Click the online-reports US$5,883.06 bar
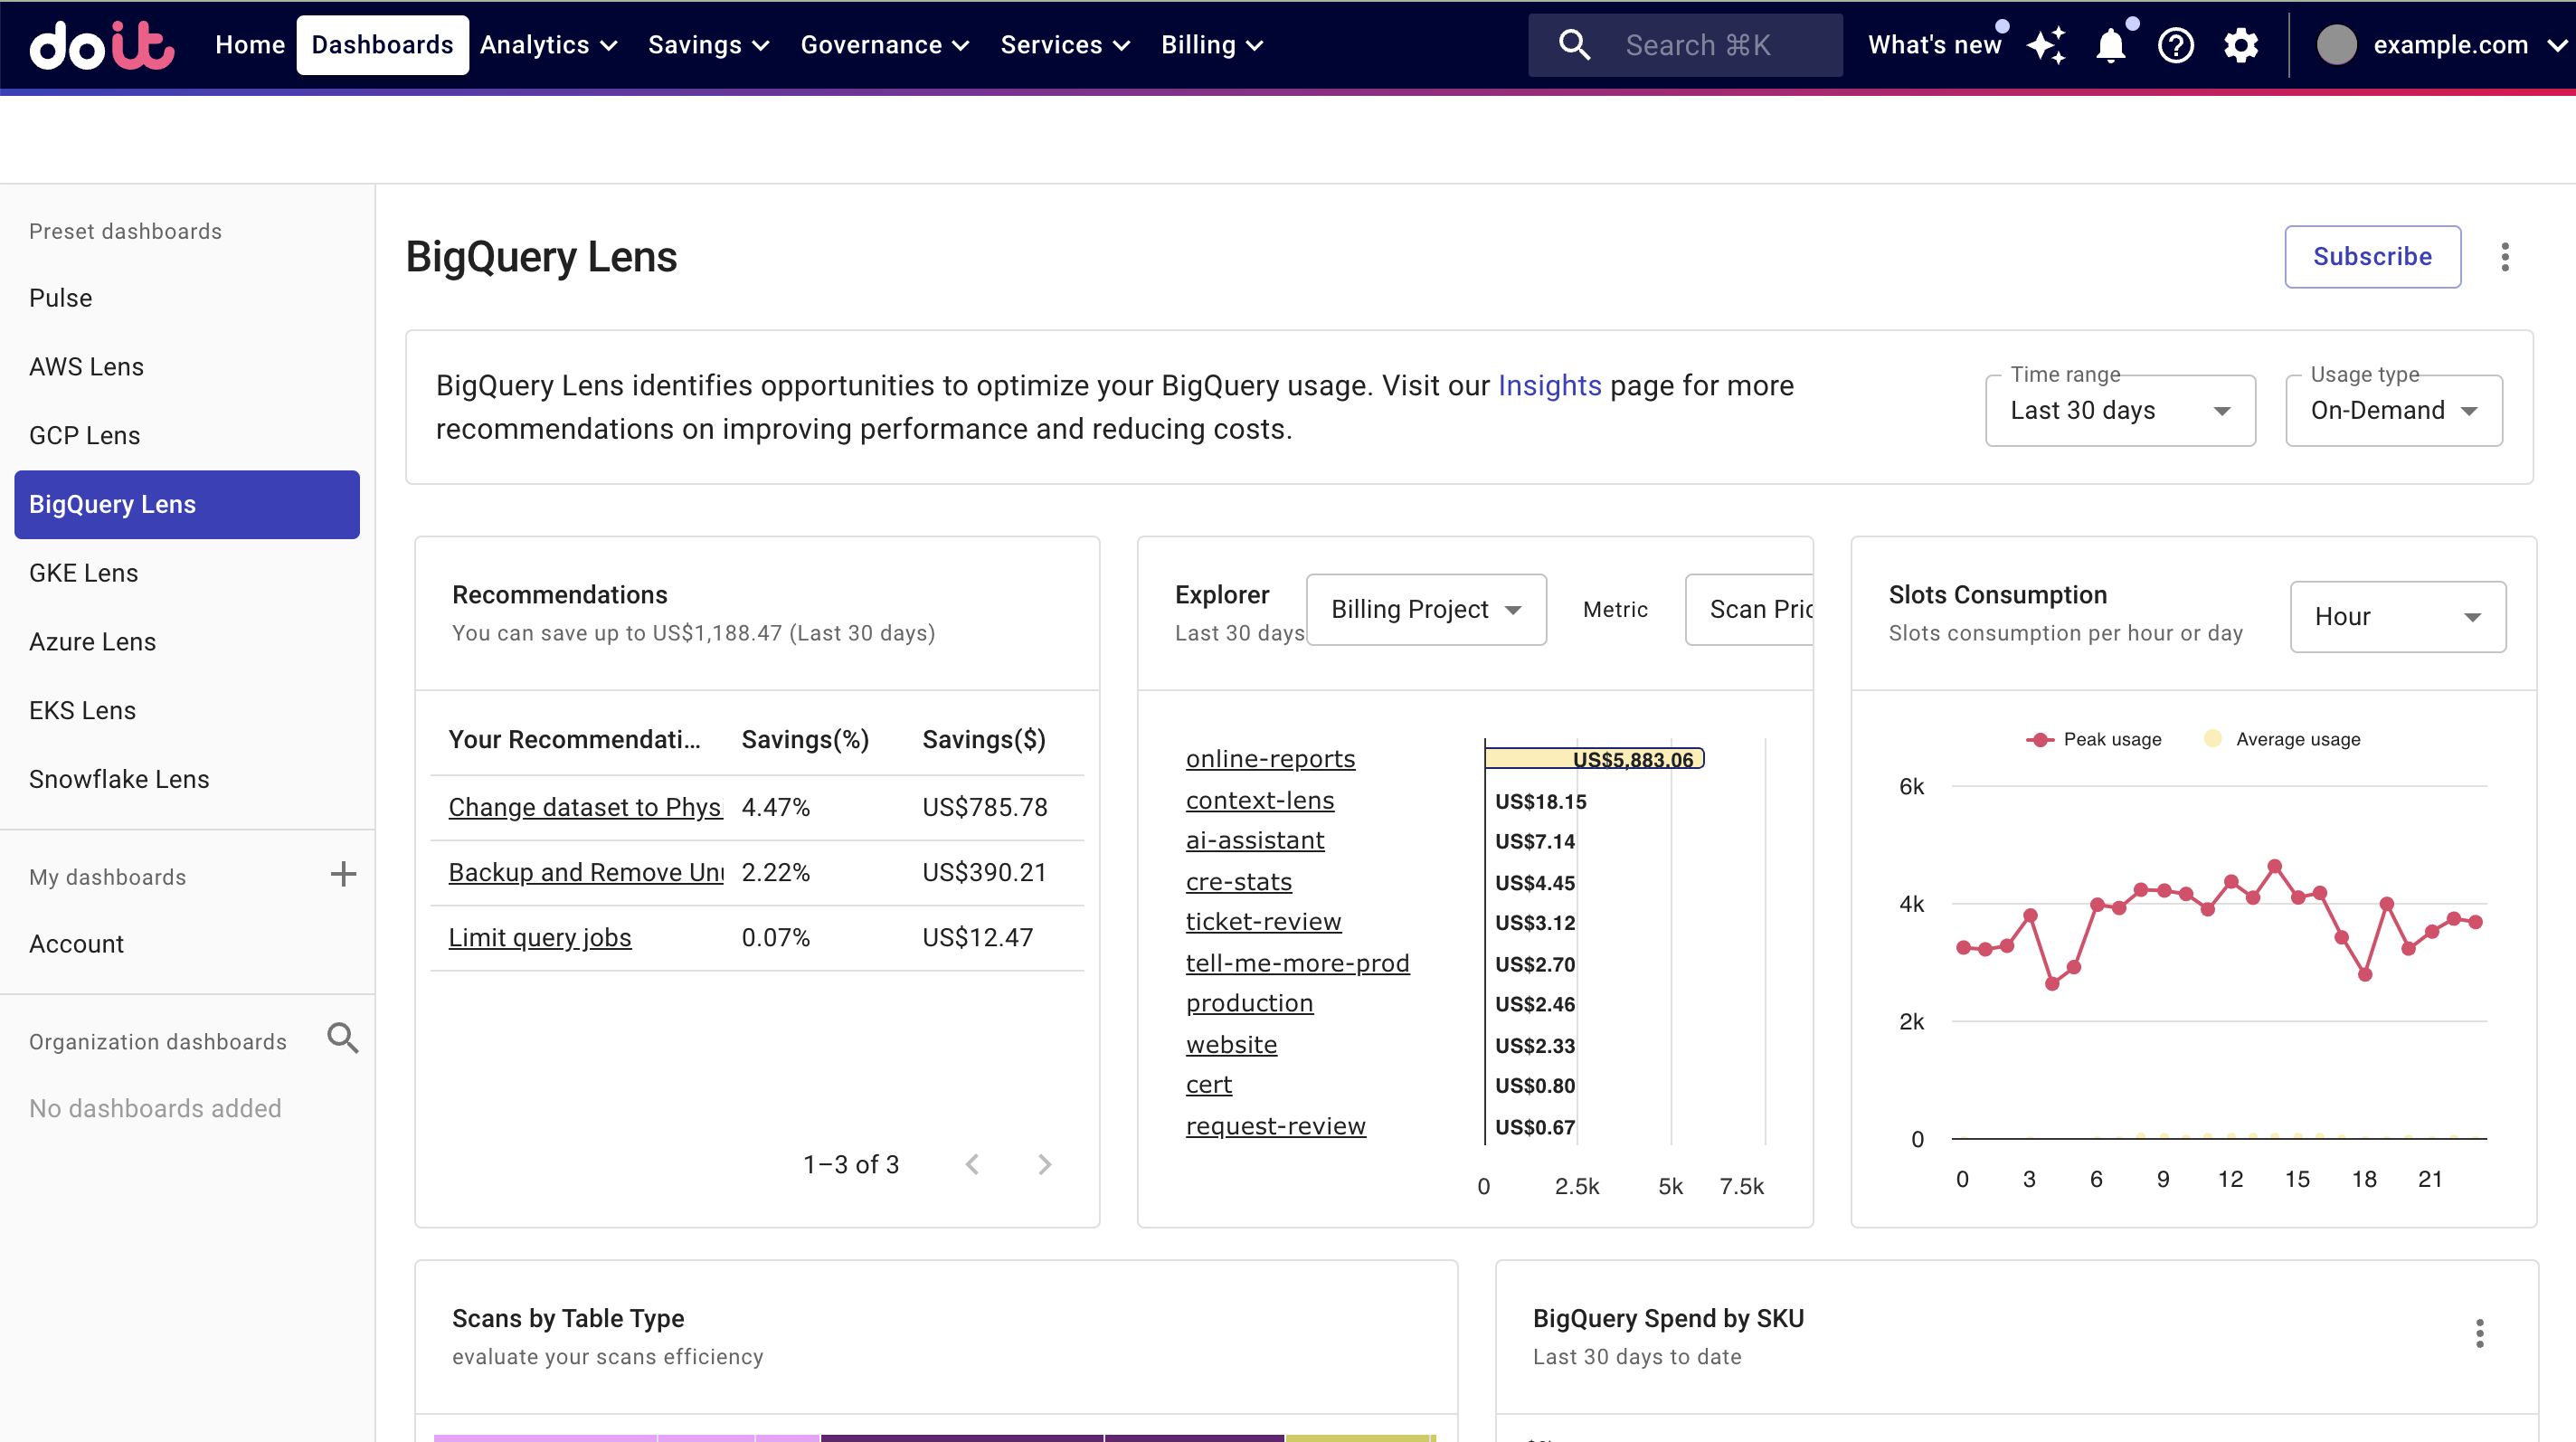Viewport: 2576px width, 1442px height. point(1594,759)
